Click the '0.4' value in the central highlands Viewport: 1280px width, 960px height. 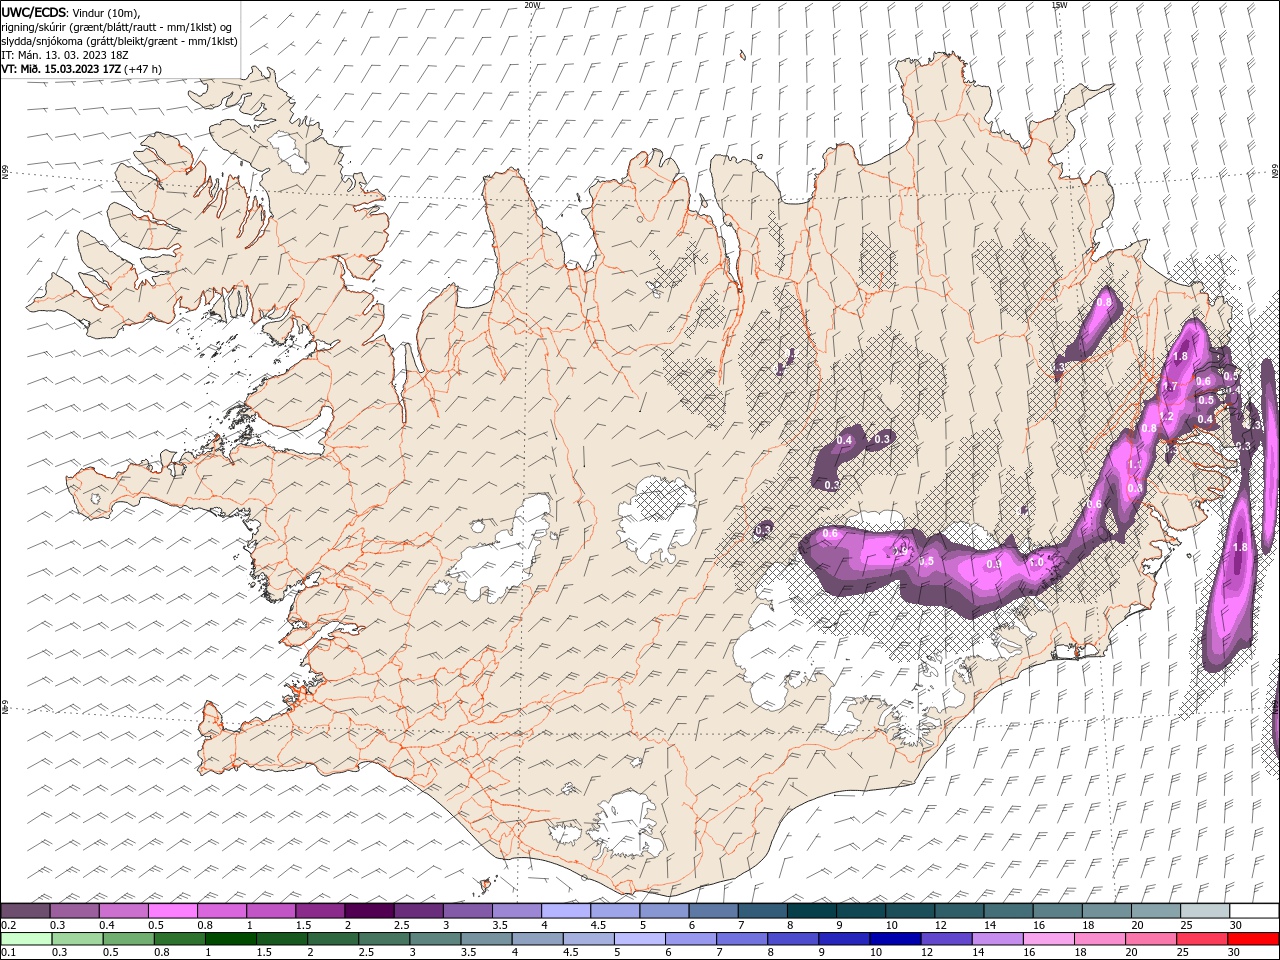(x=844, y=440)
